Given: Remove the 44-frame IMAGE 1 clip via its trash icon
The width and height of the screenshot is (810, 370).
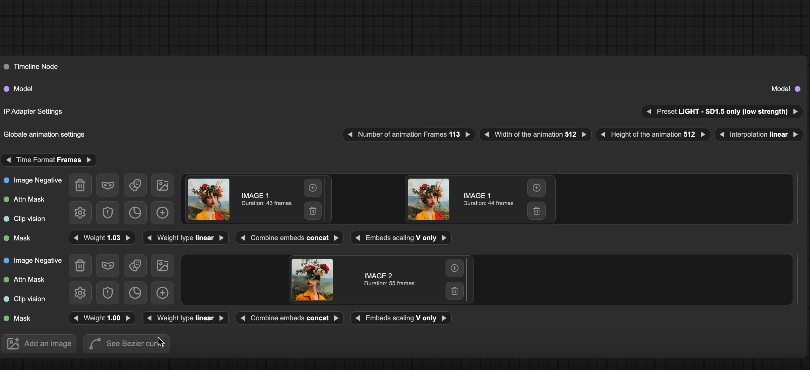Looking at the screenshot, I should coord(536,211).
